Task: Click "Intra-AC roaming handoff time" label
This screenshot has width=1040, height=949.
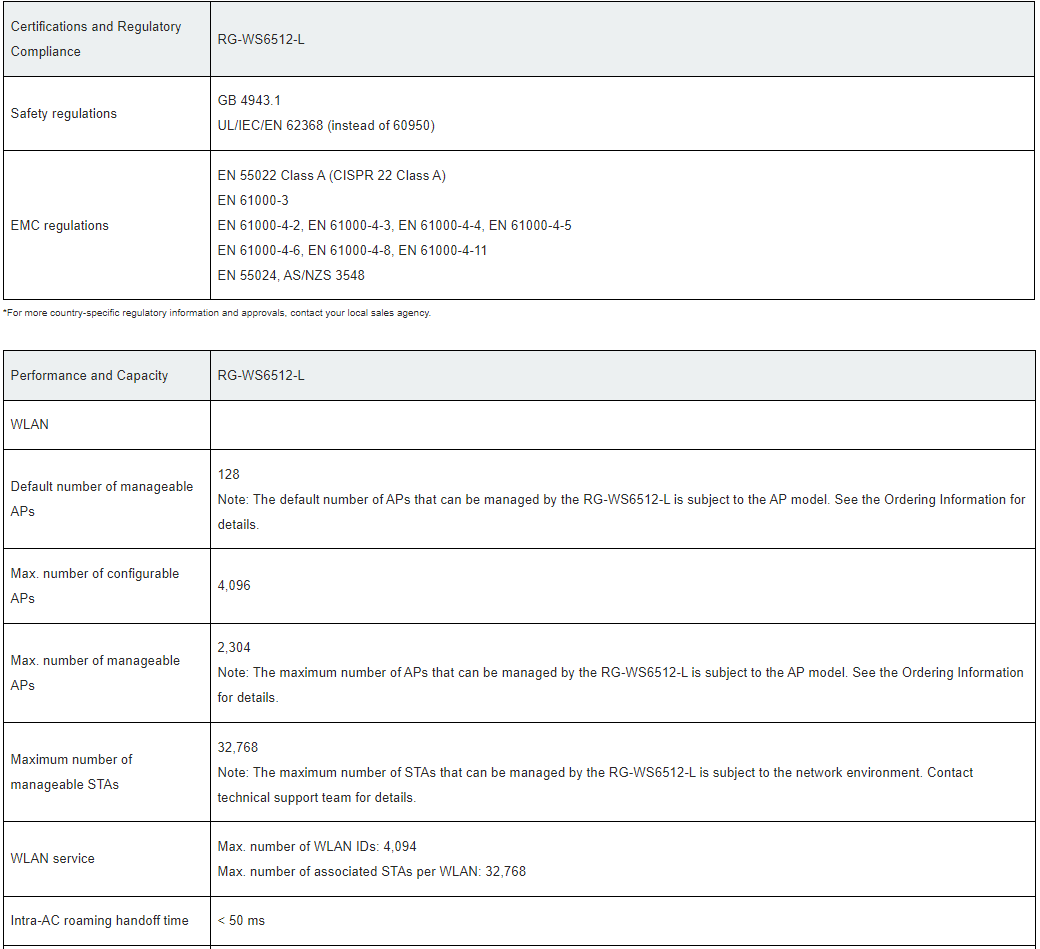Action: 99,920
